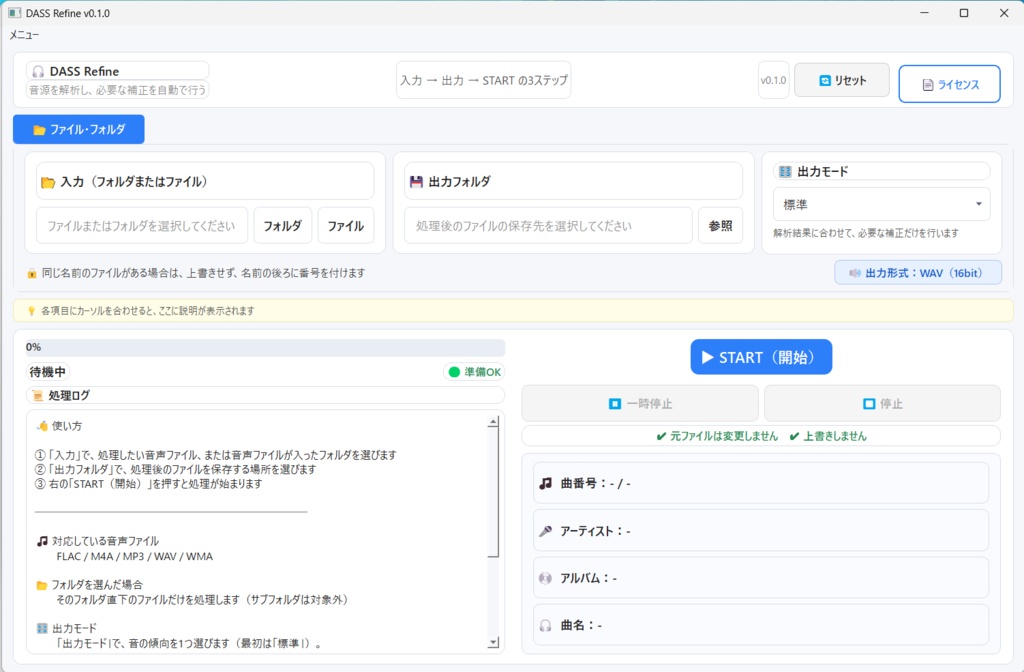Viewport: 1024px width, 672px height.
Task: Click the music note icon beside 曲番号
Action: pyautogui.click(x=545, y=483)
